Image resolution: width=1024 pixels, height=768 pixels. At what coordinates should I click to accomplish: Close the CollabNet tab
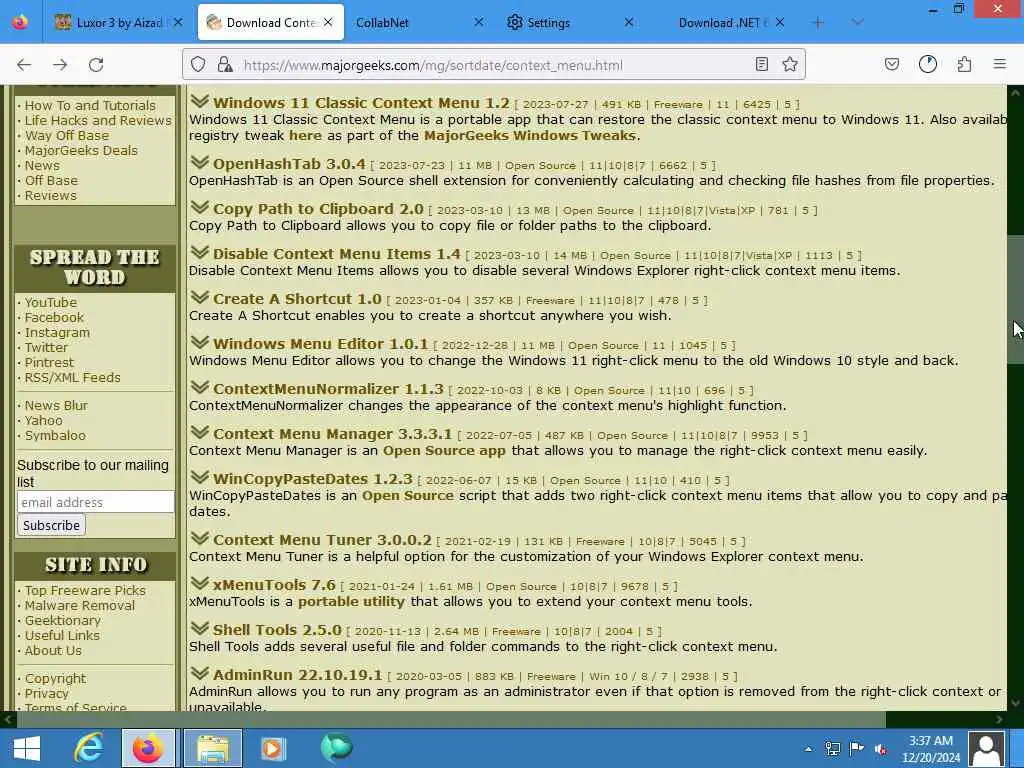pyautogui.click(x=478, y=22)
